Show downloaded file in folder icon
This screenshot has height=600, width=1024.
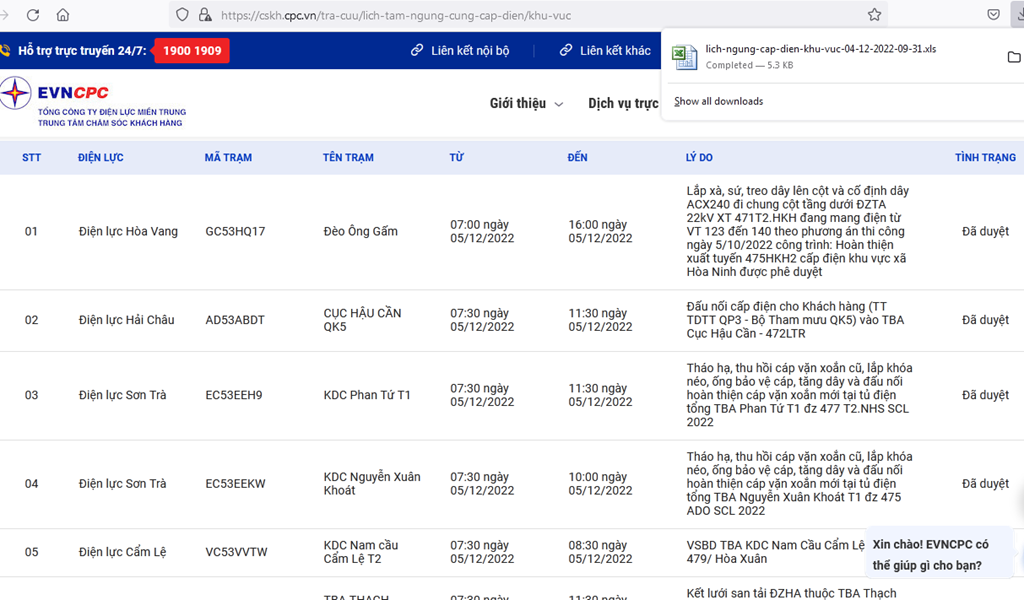pos(1014,57)
